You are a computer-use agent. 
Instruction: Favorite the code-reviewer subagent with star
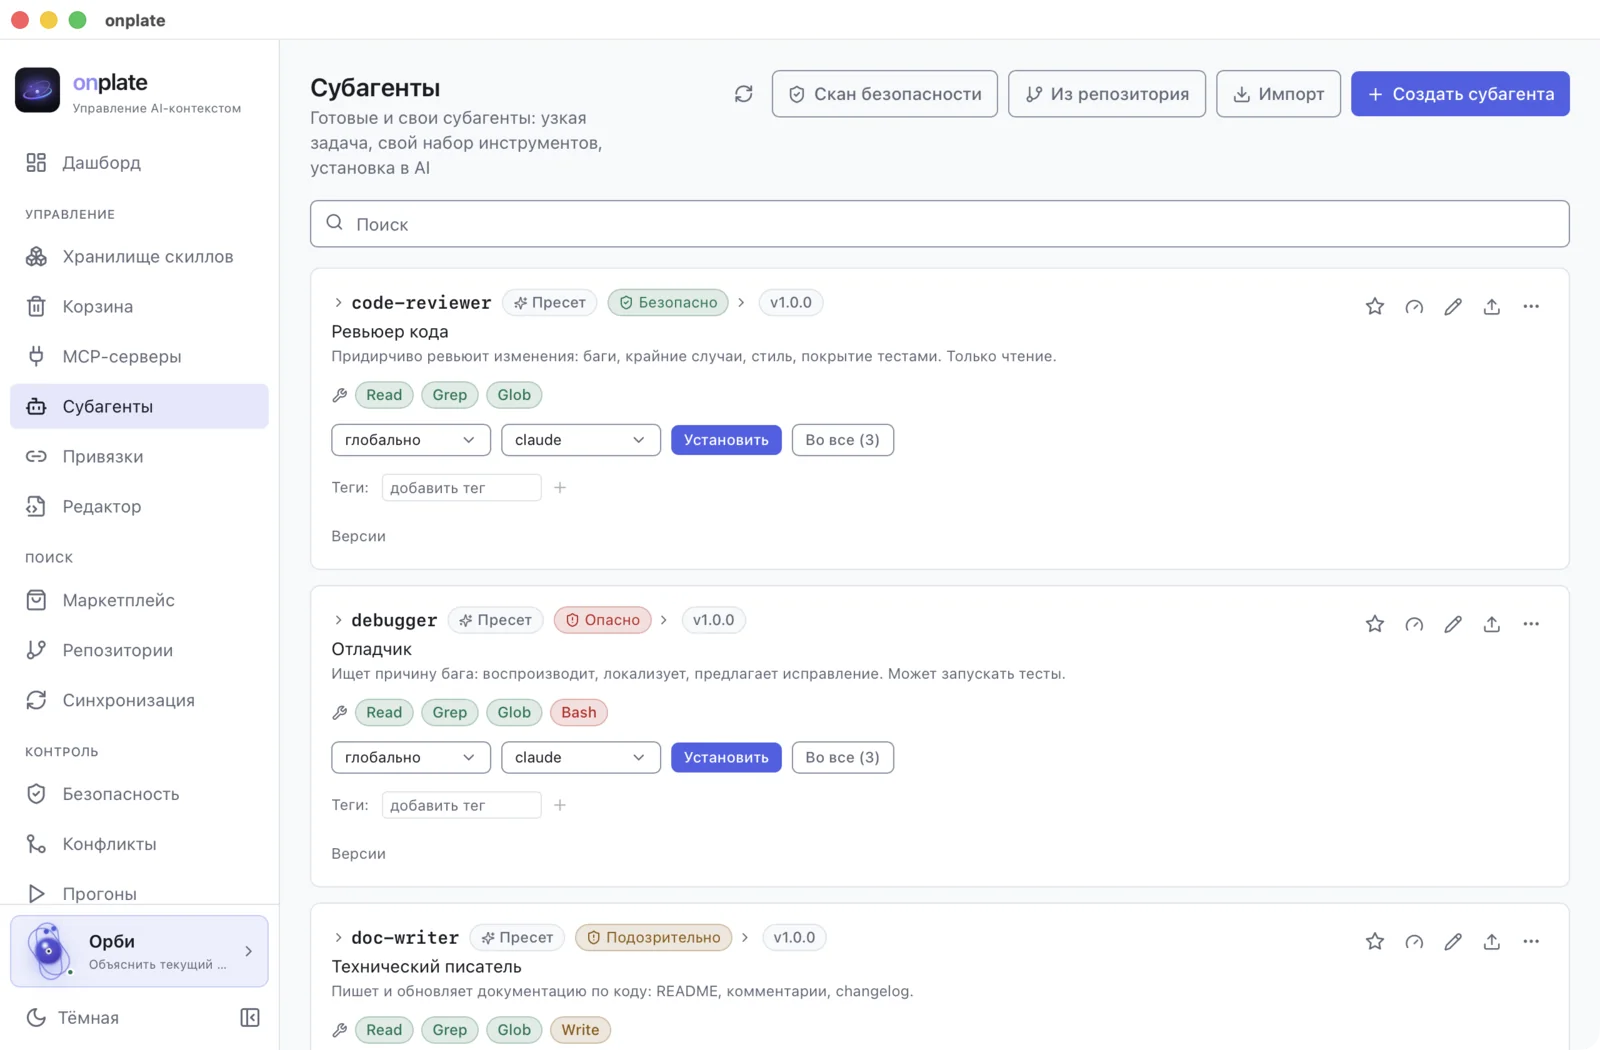click(x=1375, y=307)
